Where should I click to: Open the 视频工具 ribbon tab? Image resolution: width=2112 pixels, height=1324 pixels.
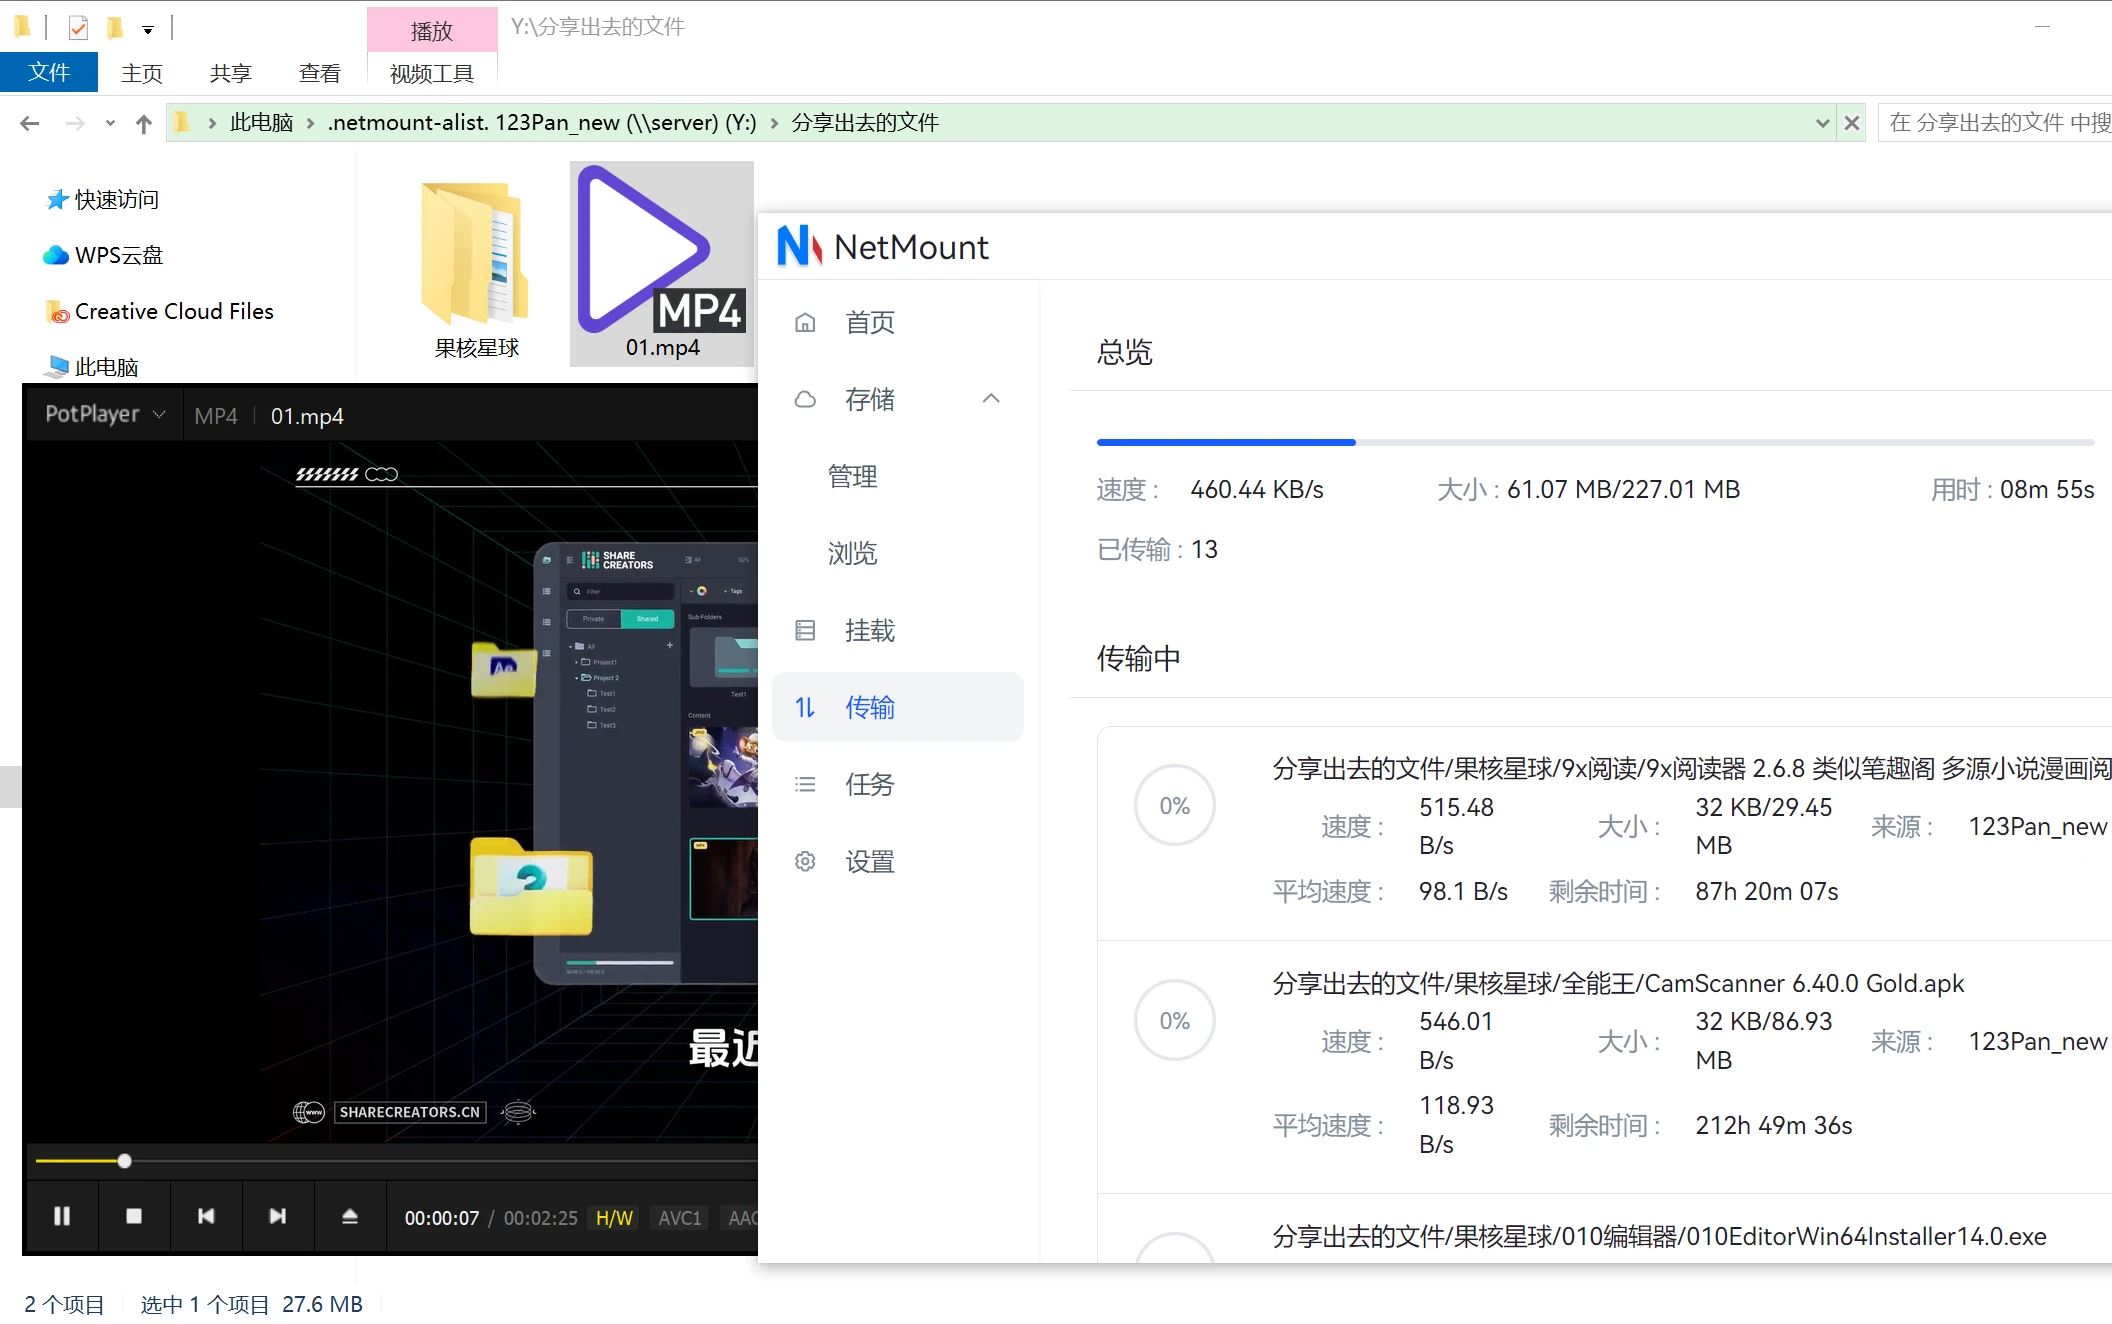click(432, 73)
